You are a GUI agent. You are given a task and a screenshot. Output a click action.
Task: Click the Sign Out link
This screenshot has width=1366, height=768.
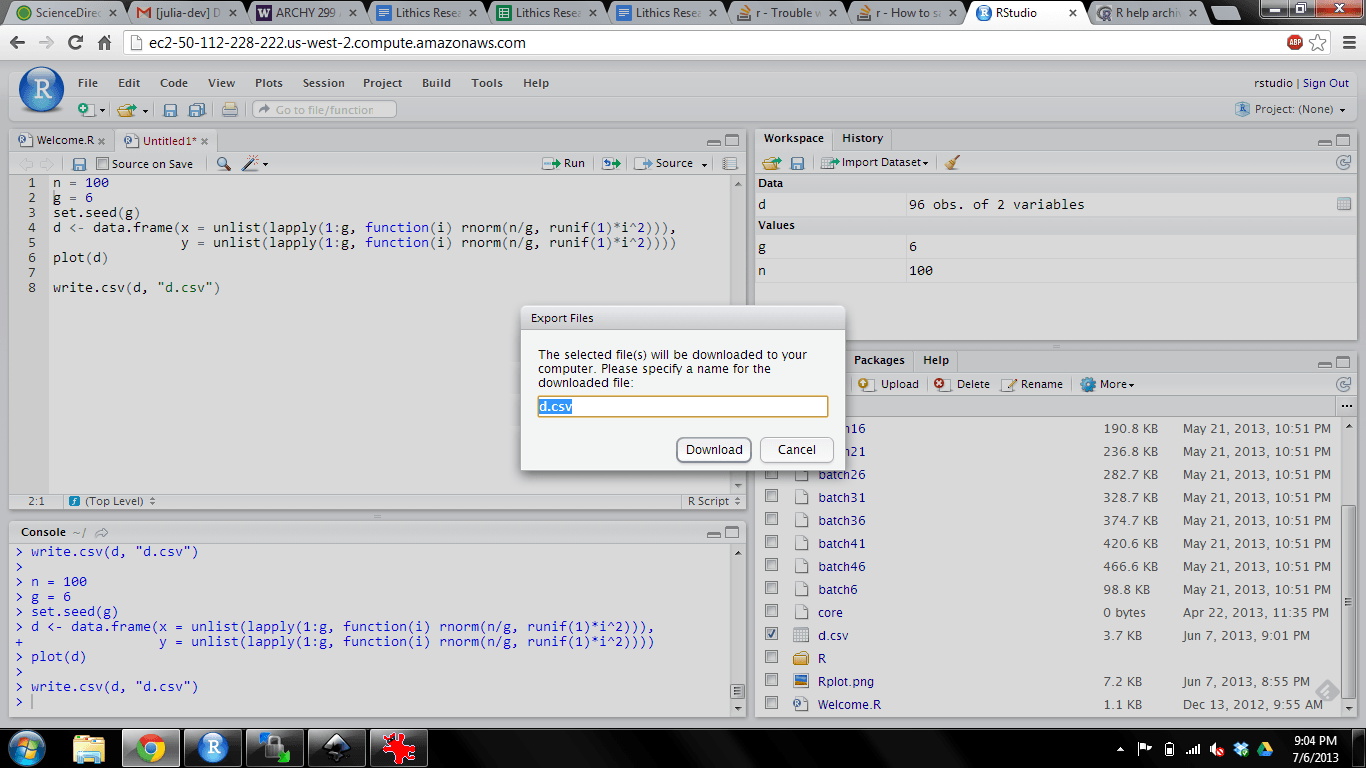click(1326, 83)
